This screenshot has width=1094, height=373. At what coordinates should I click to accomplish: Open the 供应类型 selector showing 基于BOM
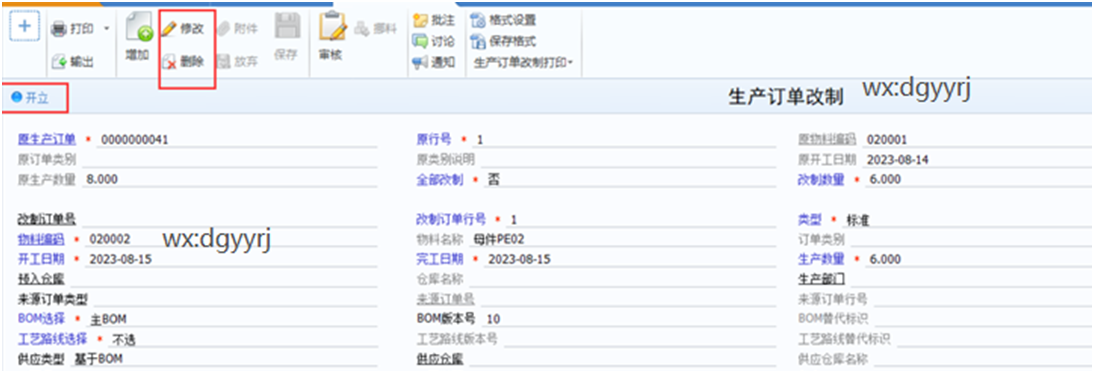pos(223,359)
